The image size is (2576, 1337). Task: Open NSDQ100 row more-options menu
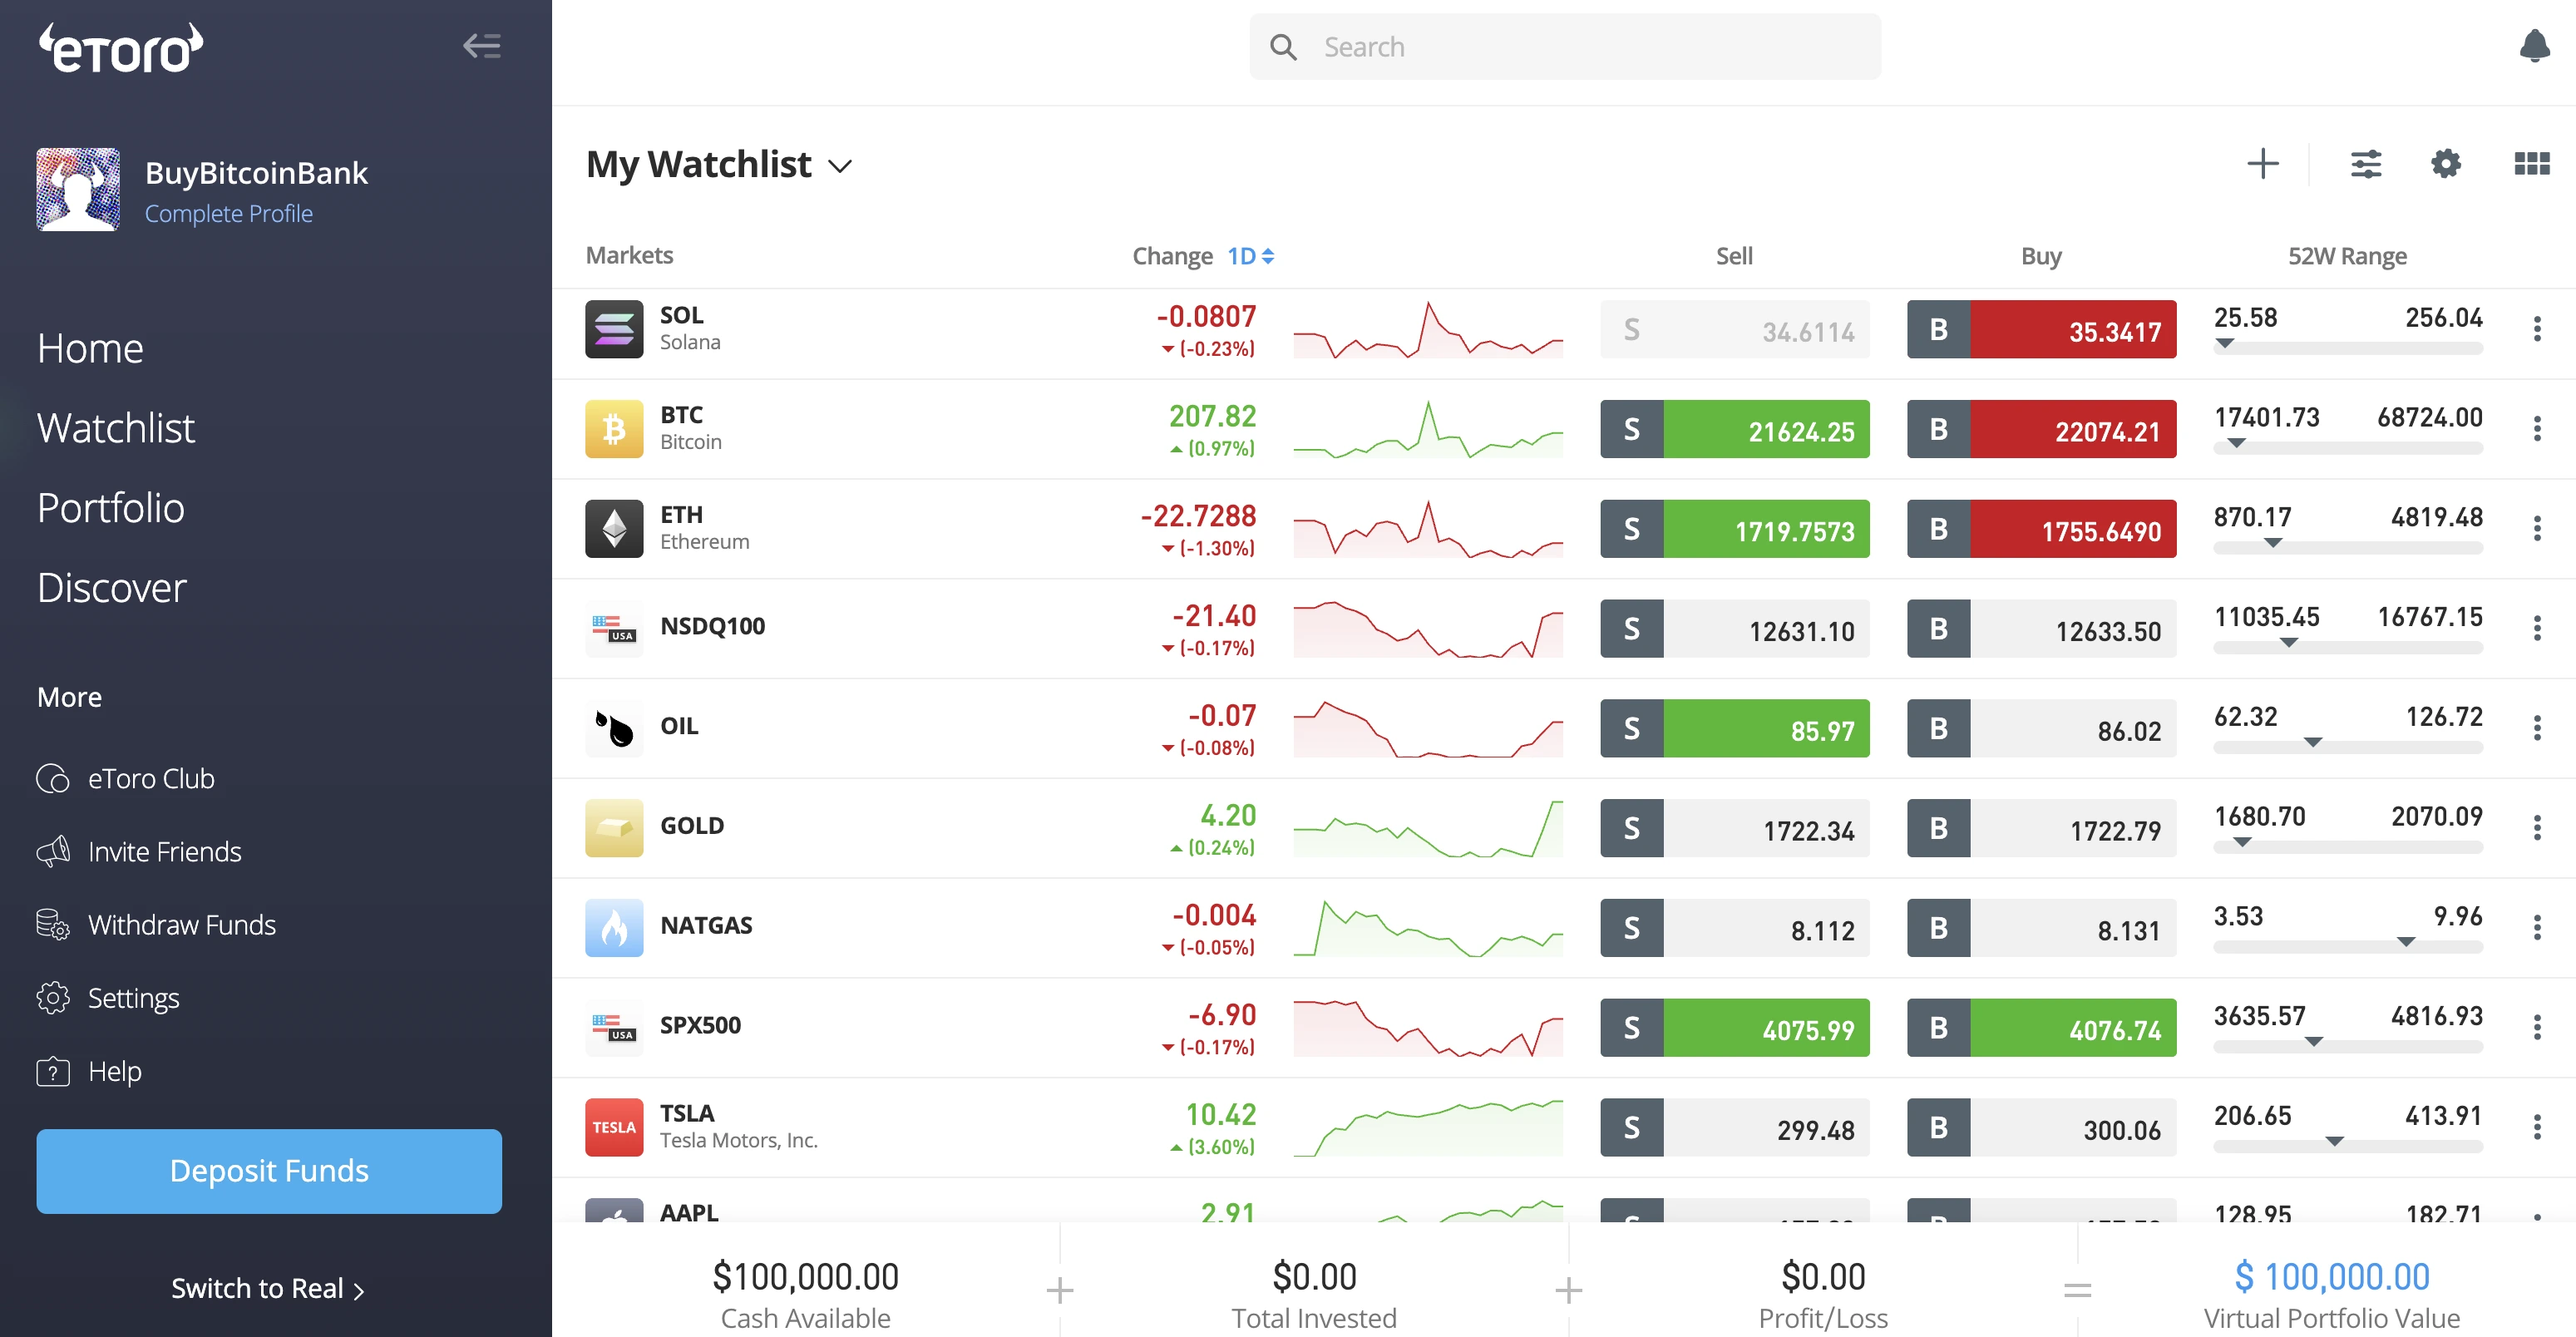(2537, 628)
